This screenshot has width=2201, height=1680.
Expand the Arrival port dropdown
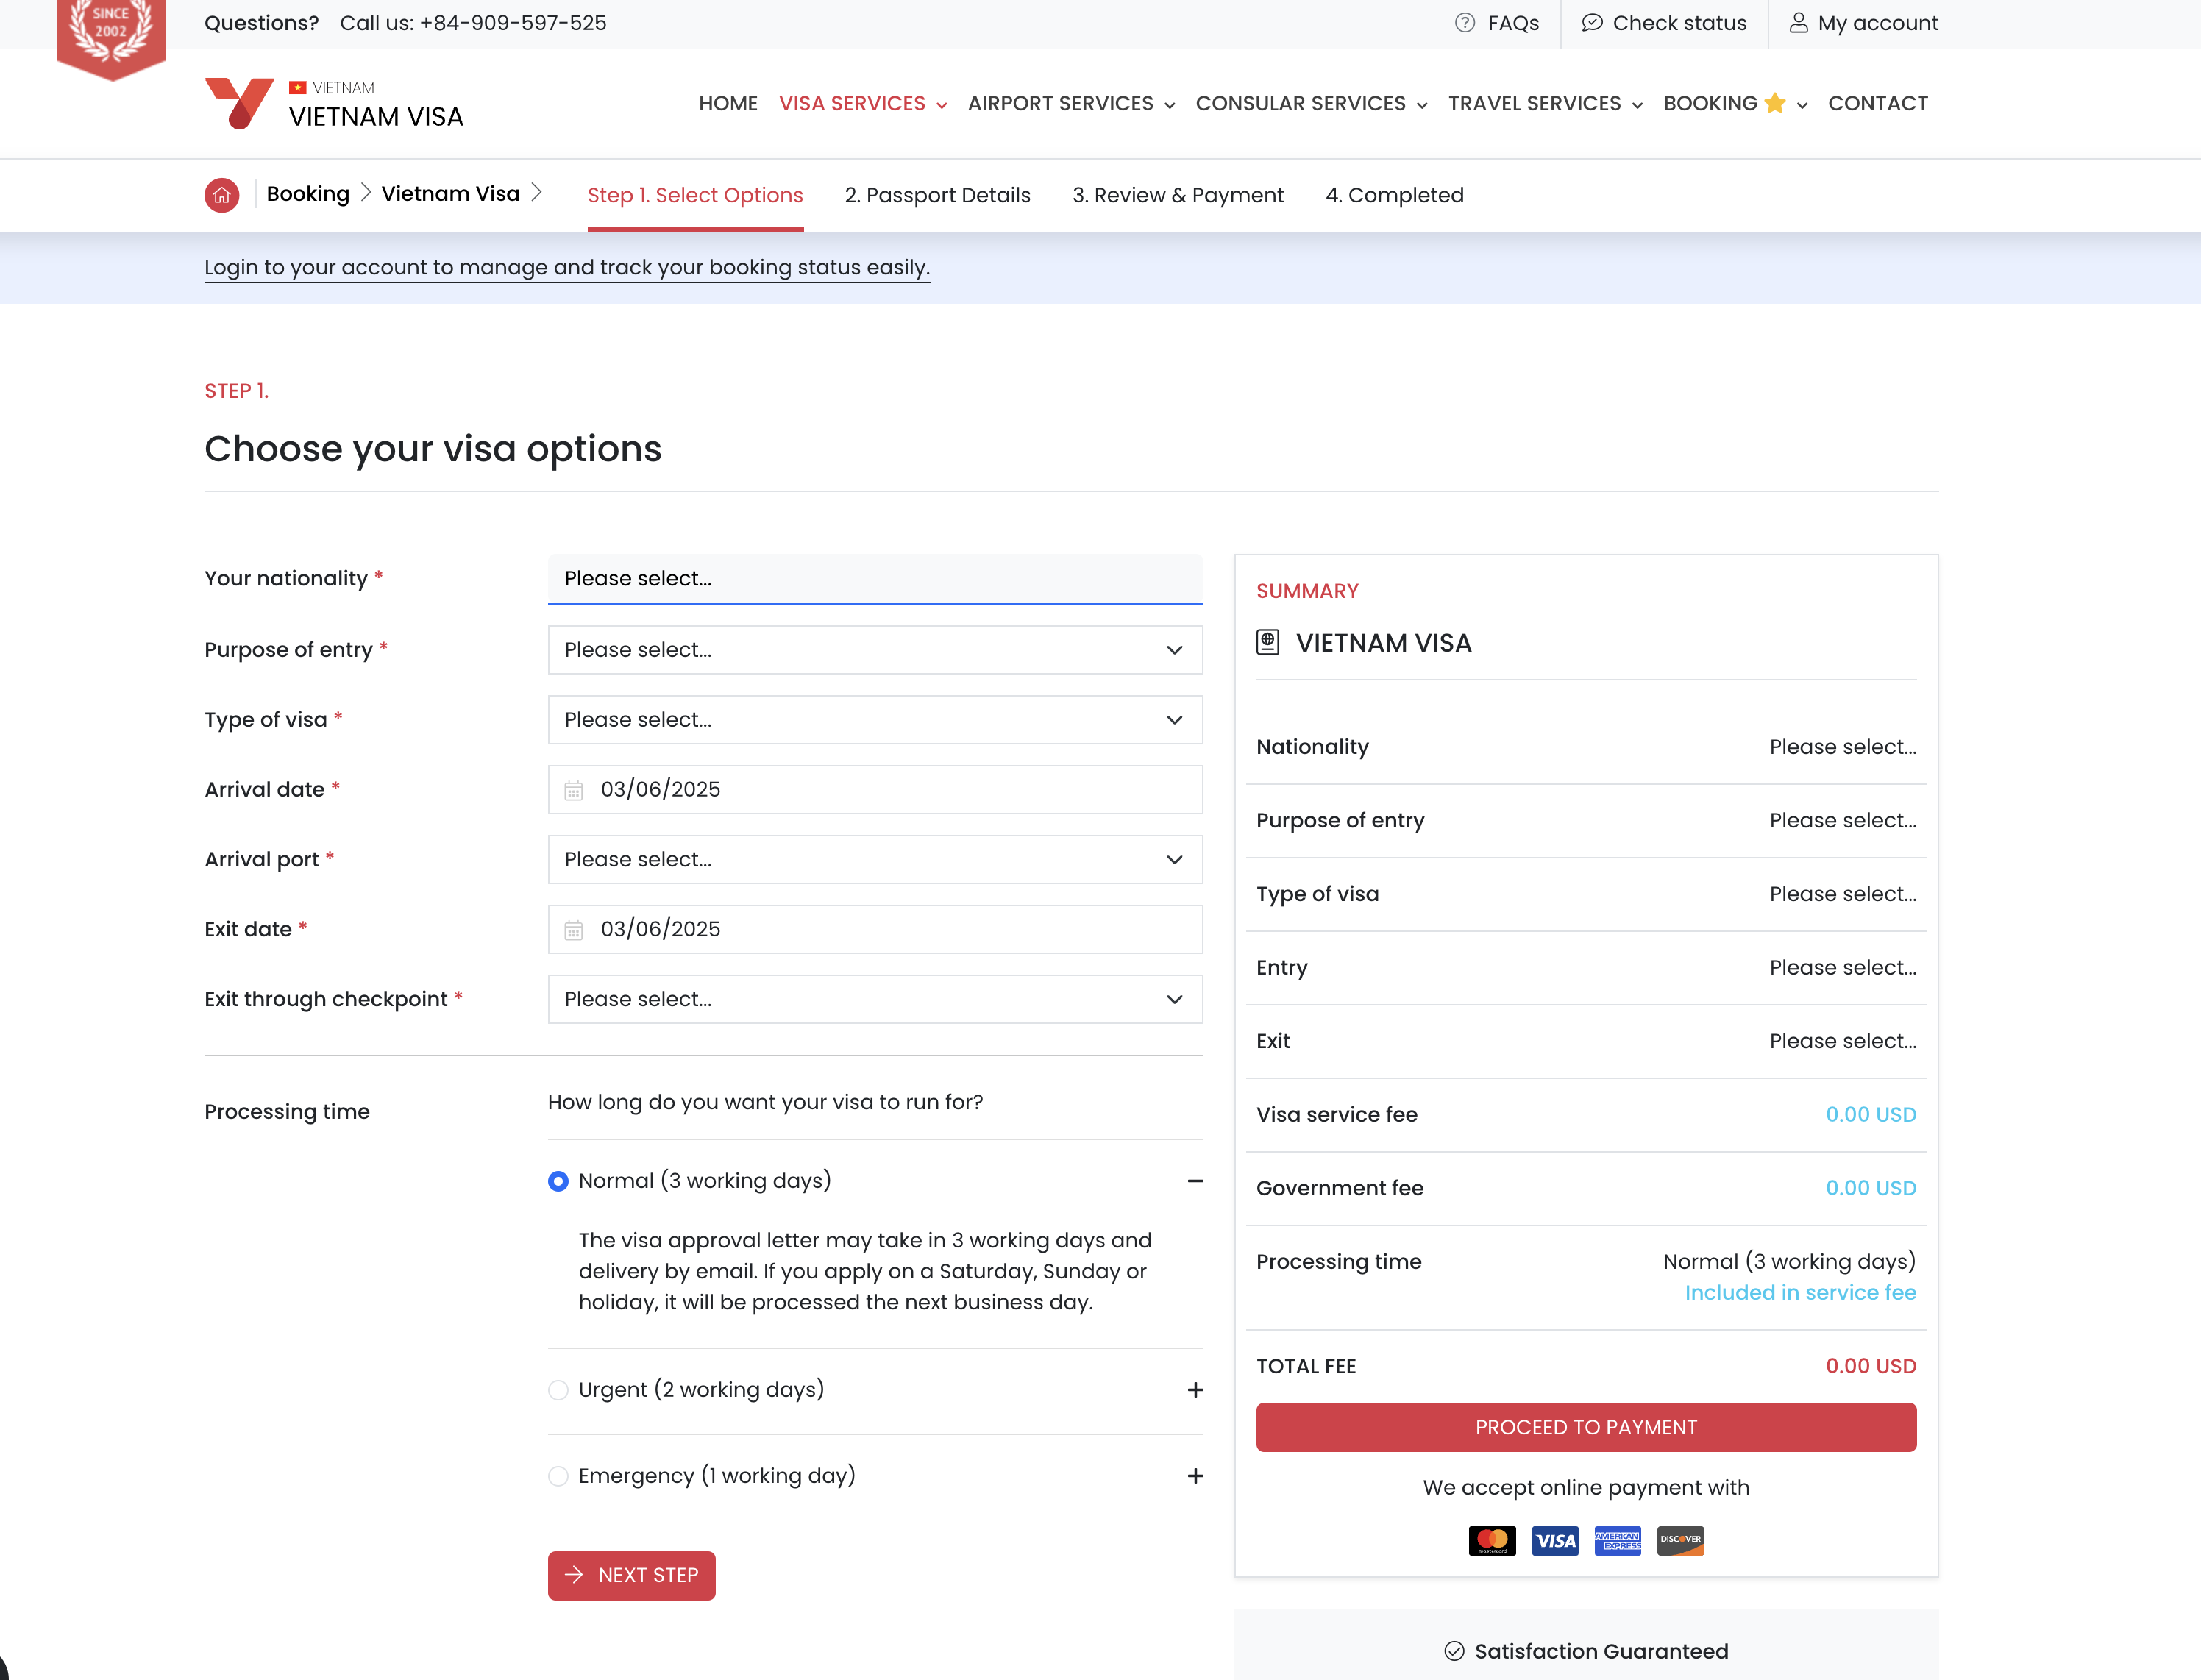point(874,860)
